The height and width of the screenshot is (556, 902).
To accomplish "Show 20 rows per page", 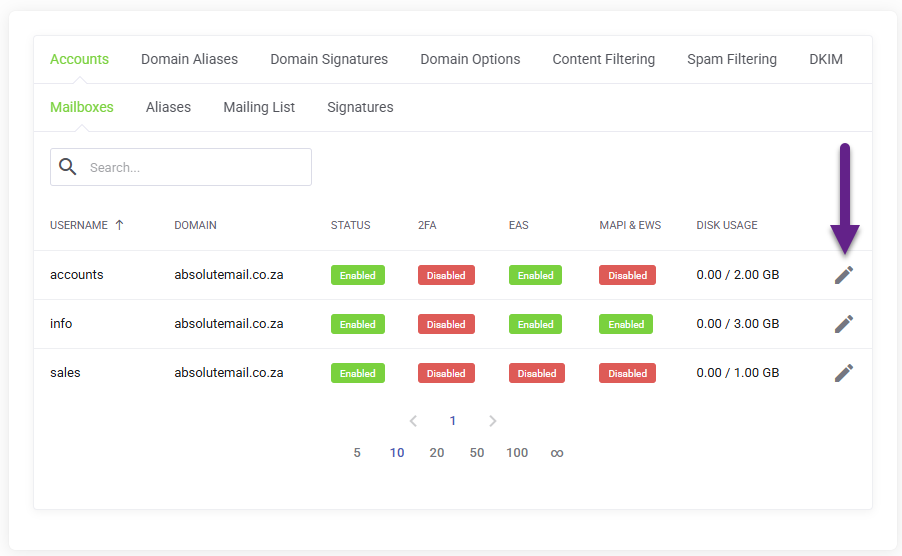I will (437, 453).
